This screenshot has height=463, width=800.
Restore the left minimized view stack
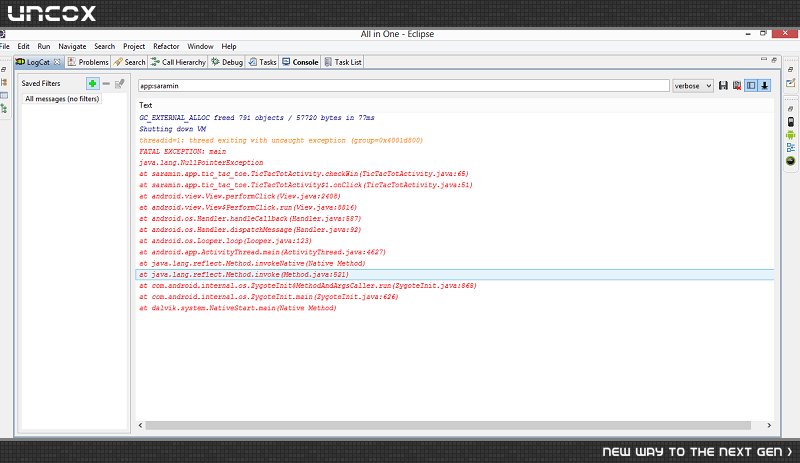[4, 69]
